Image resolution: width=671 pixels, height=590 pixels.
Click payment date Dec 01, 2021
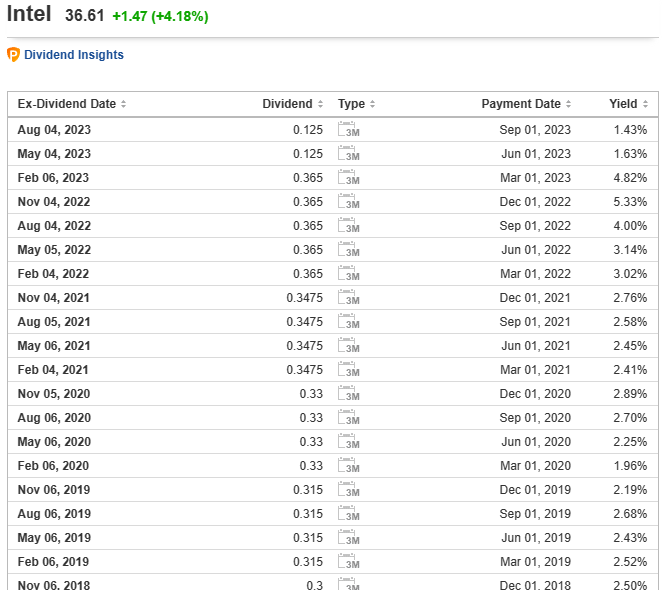(535, 297)
